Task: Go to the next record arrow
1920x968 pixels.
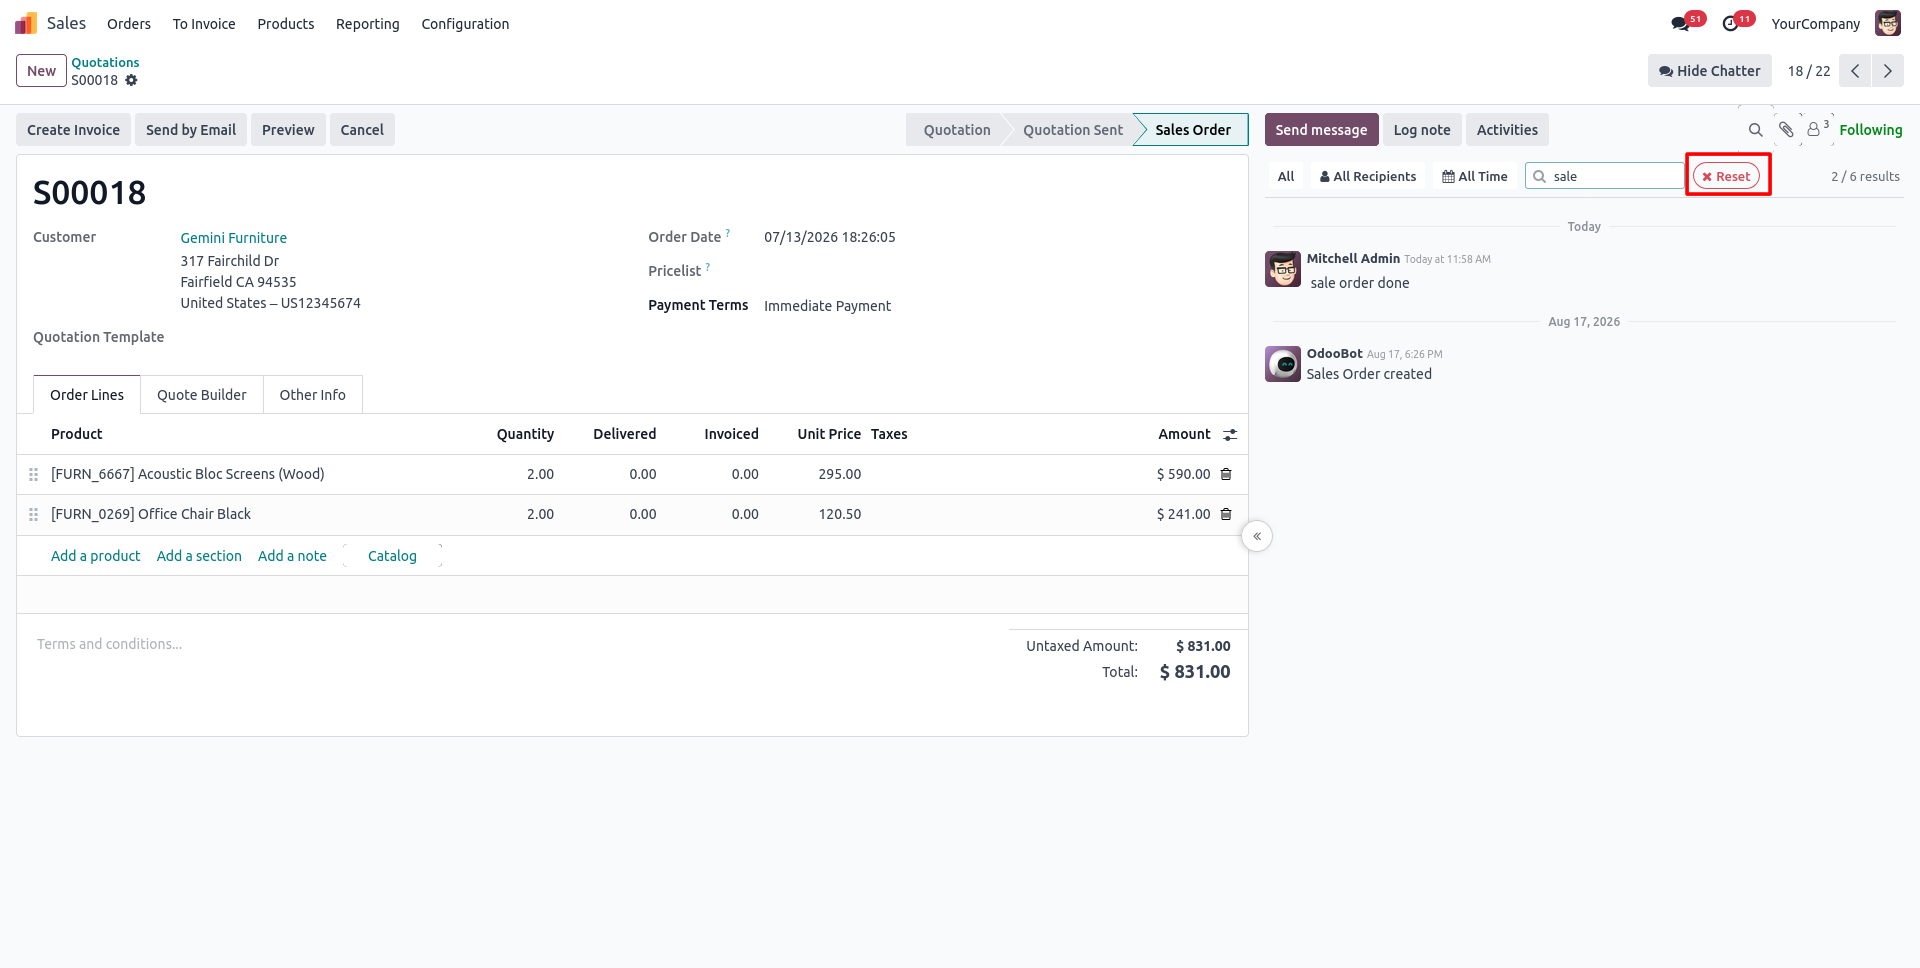Action: click(x=1887, y=71)
